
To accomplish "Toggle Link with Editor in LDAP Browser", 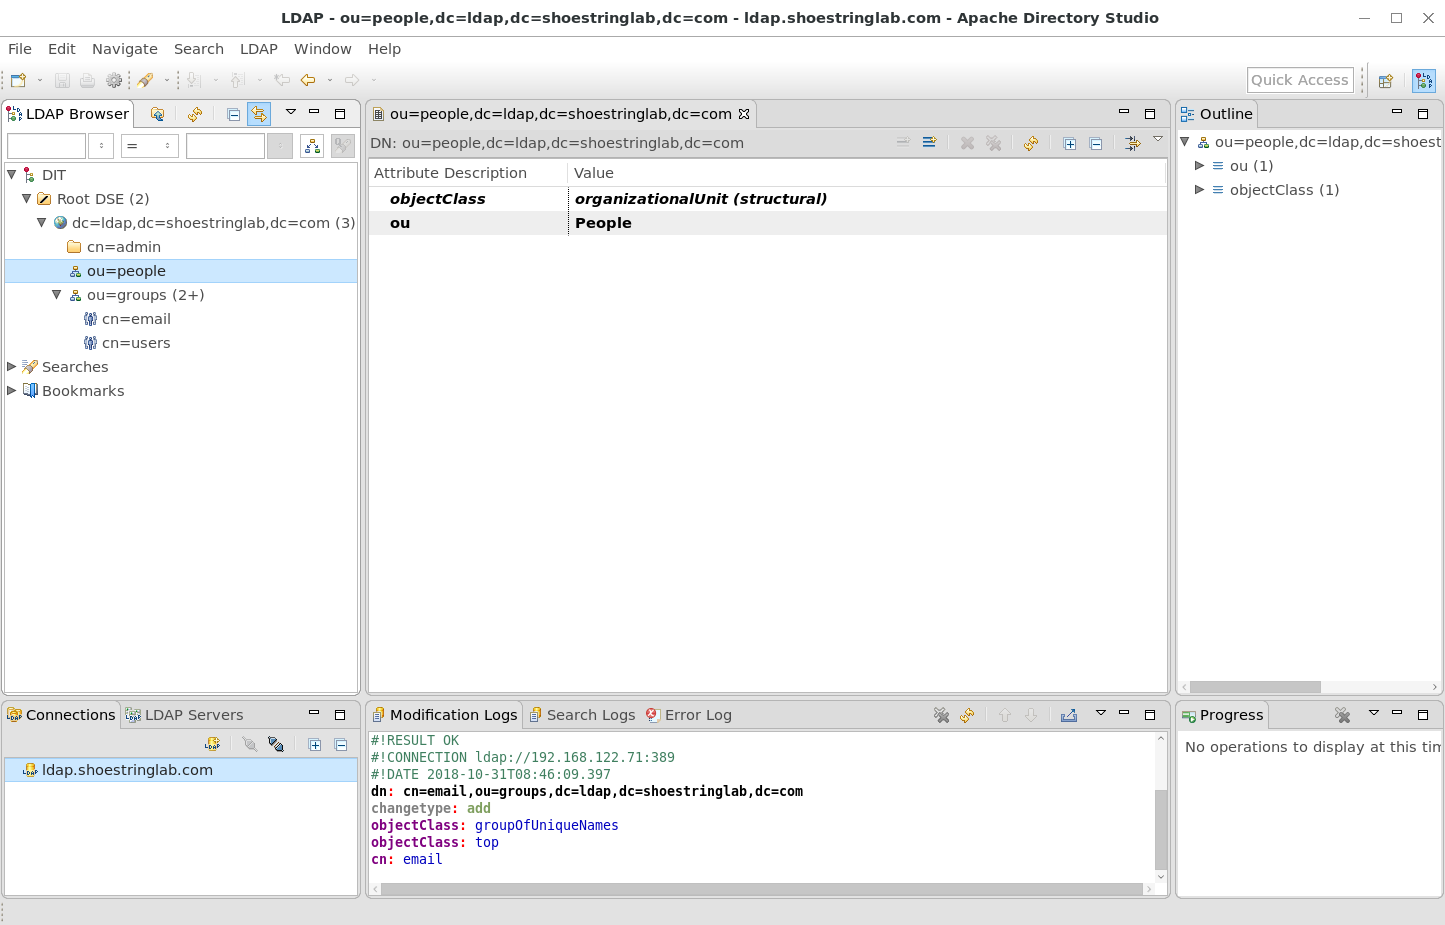I will pos(259,114).
